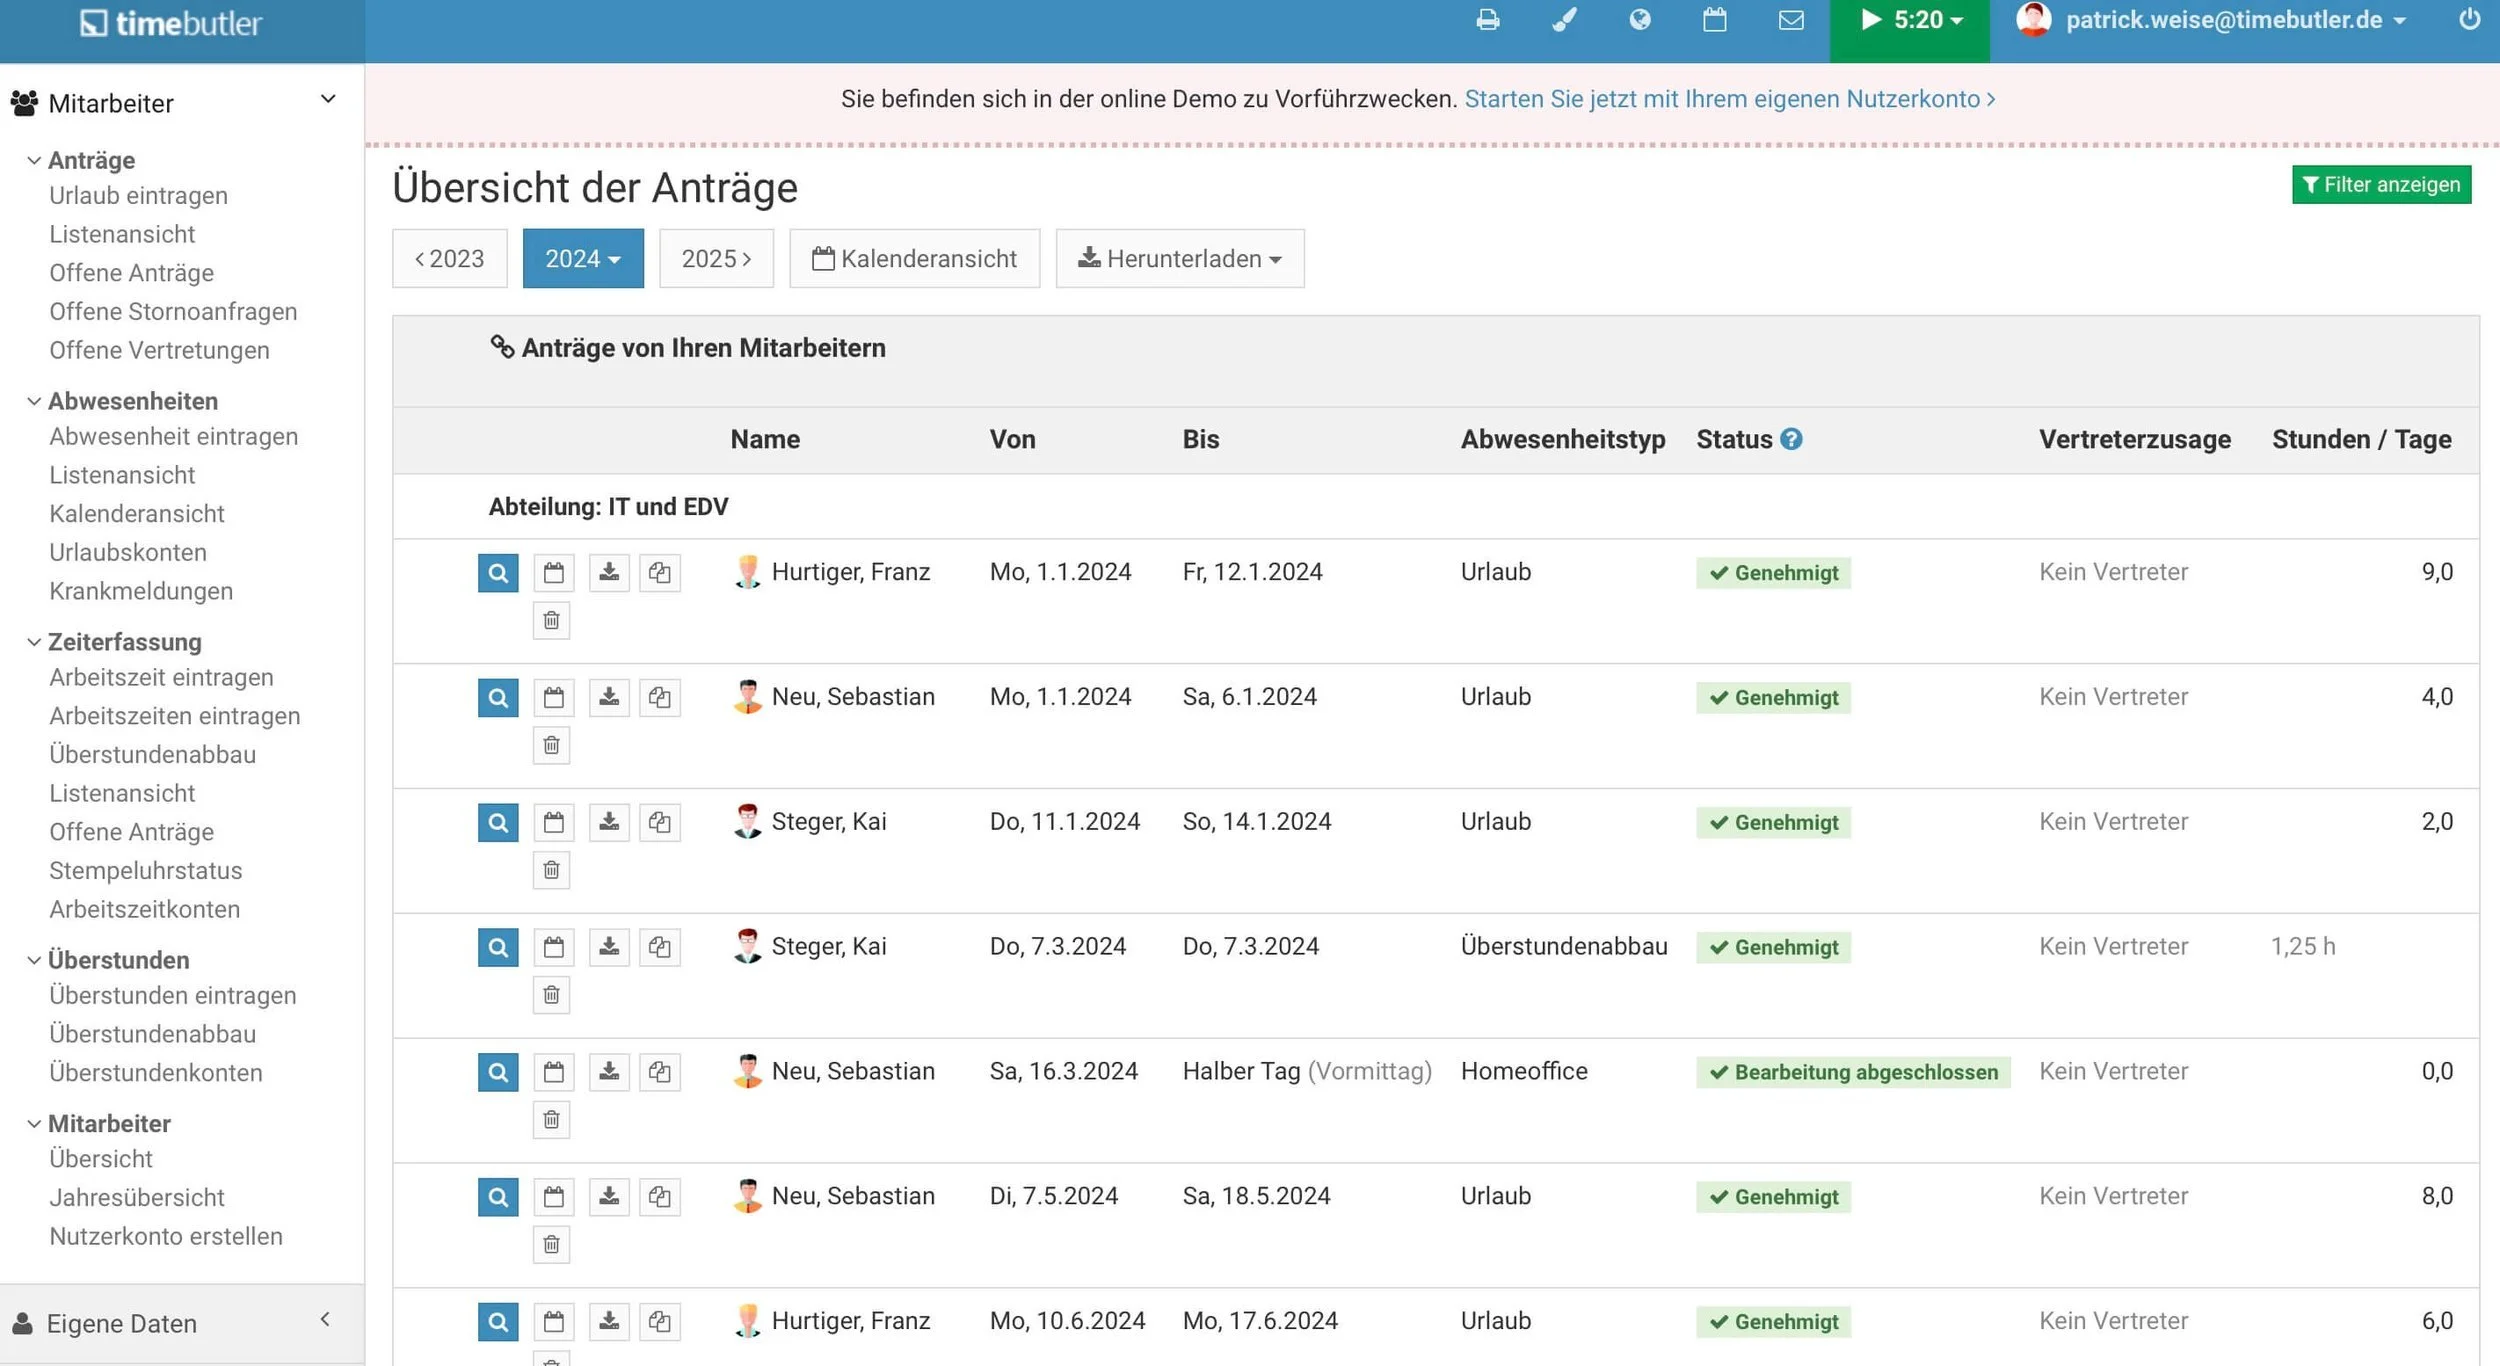Open the stopwatch 5:20 timer dropdown
This screenshot has width=2500, height=1366.
click(x=1909, y=22)
